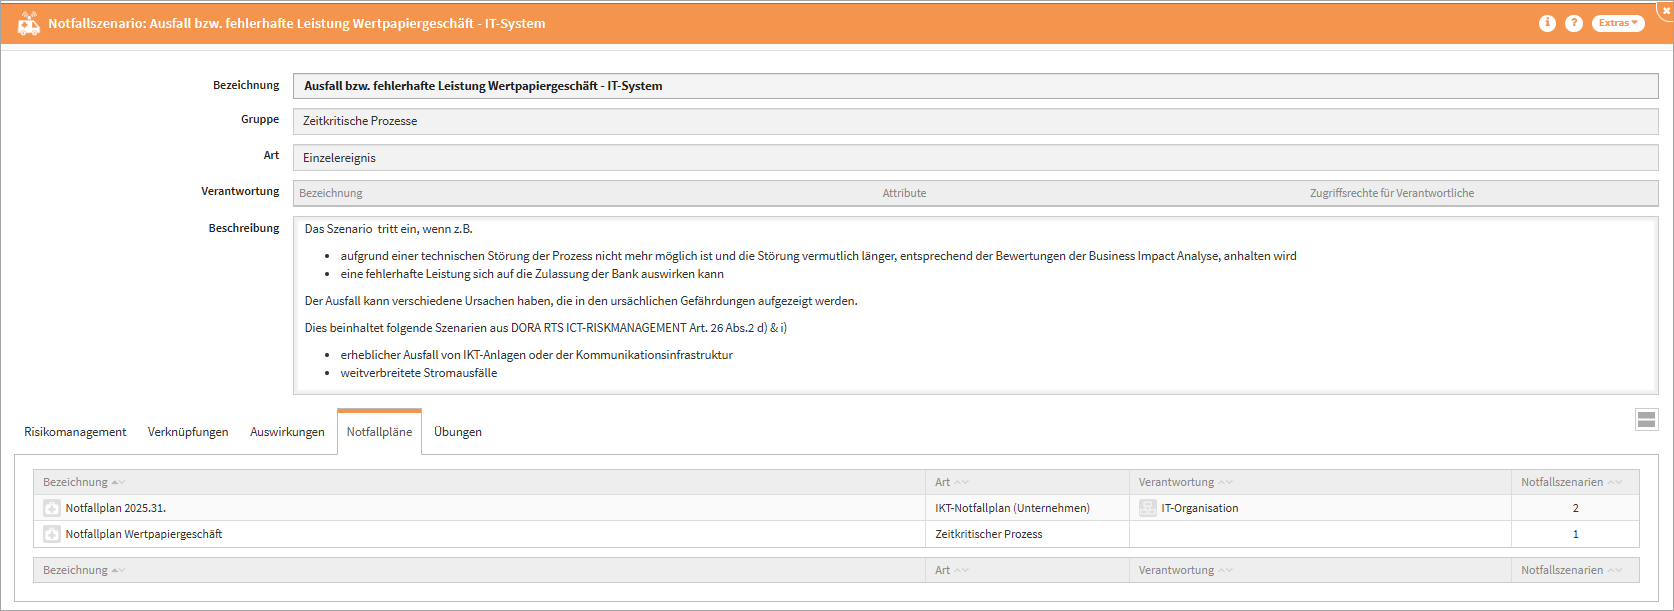The height and width of the screenshot is (611, 1674).
Task: Click the Gruppe field Zeitkritische Prozesse
Action: click(x=975, y=121)
